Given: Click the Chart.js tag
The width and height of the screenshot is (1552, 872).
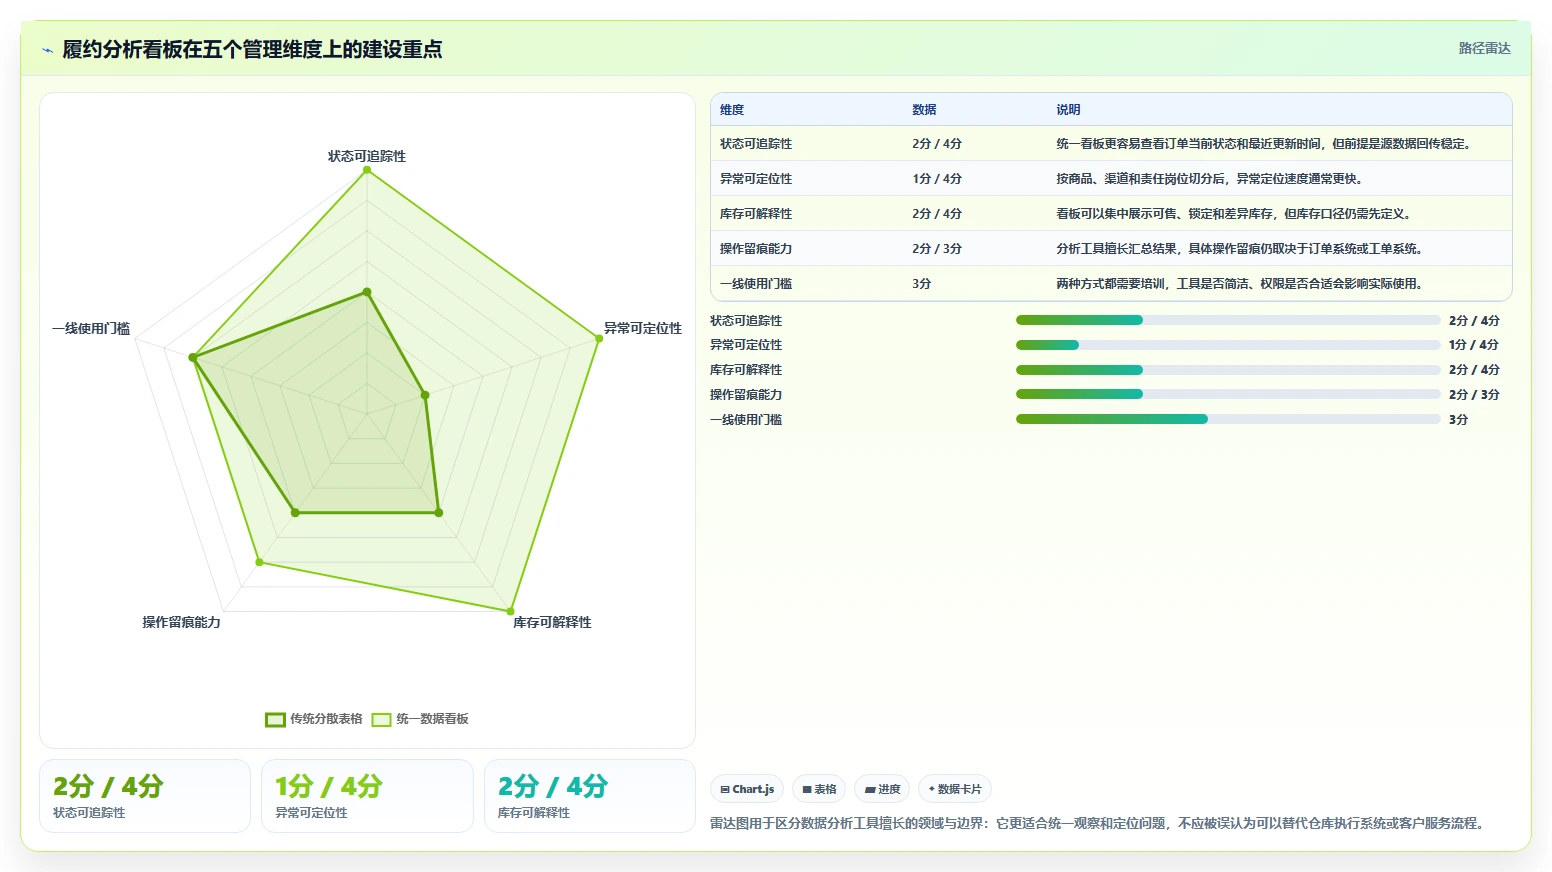Looking at the screenshot, I should pos(747,789).
